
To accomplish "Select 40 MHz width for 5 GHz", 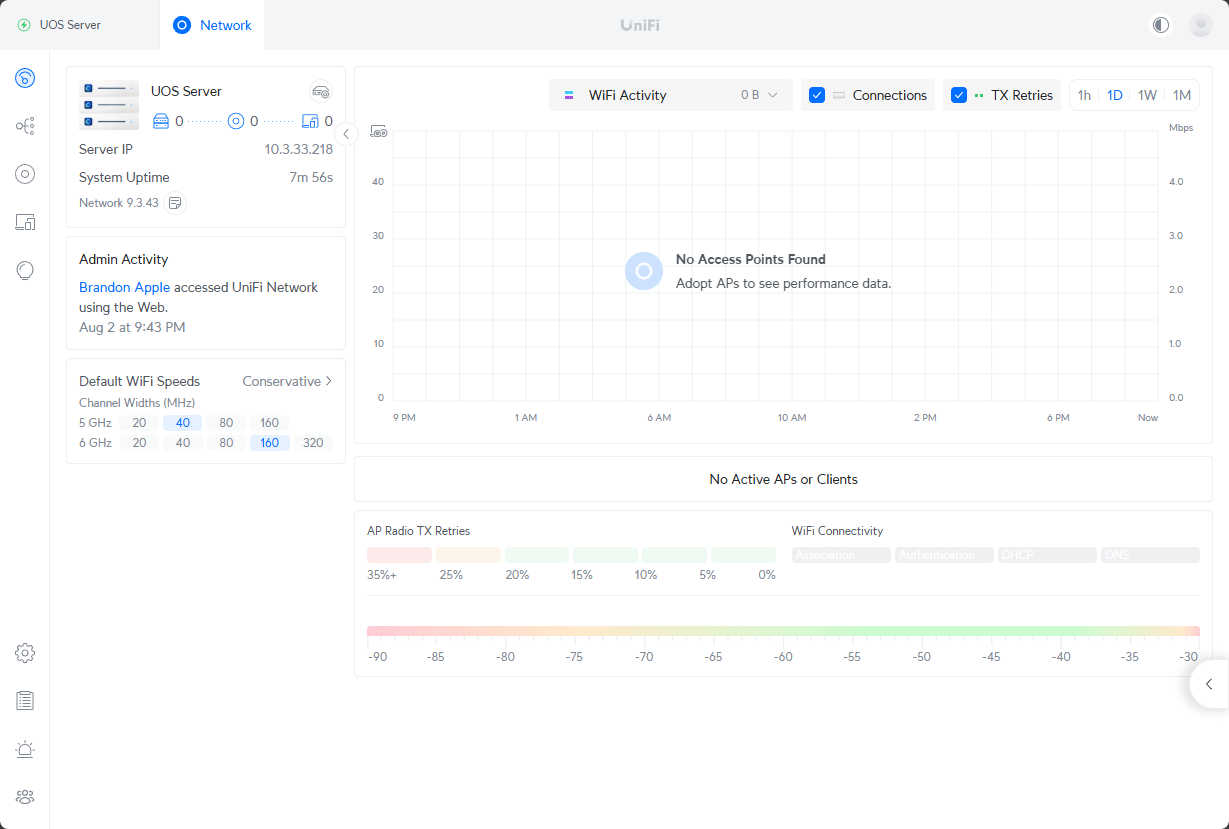I will (x=183, y=423).
